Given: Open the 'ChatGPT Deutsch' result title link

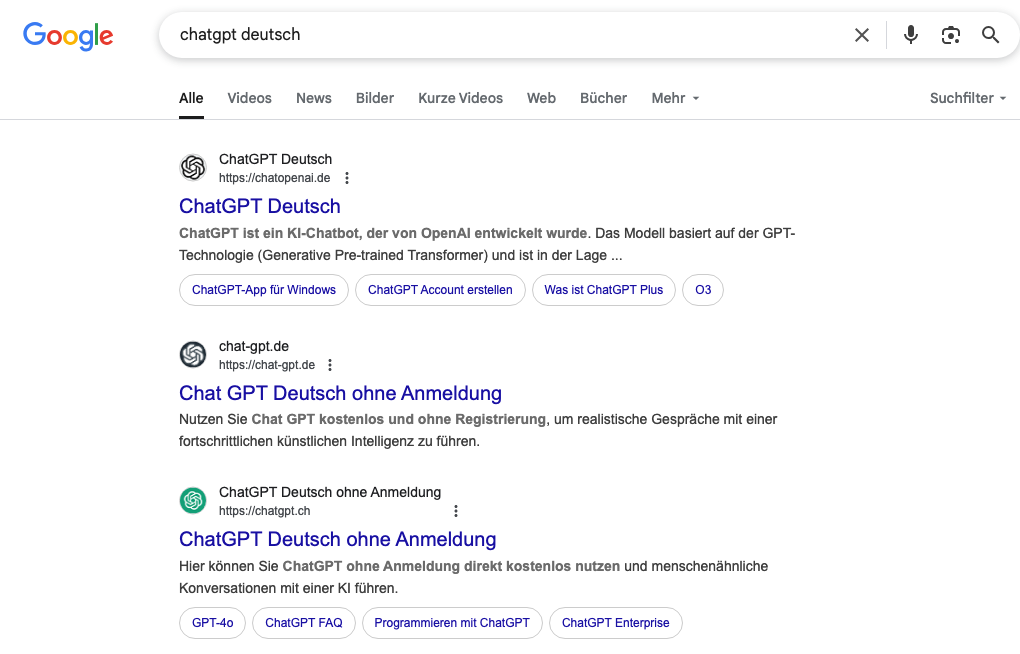Looking at the screenshot, I should tap(260, 206).
